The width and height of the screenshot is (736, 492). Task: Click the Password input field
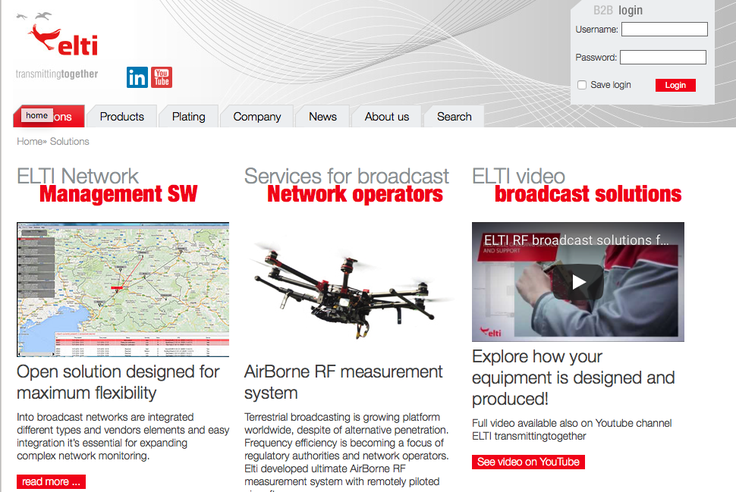point(663,57)
